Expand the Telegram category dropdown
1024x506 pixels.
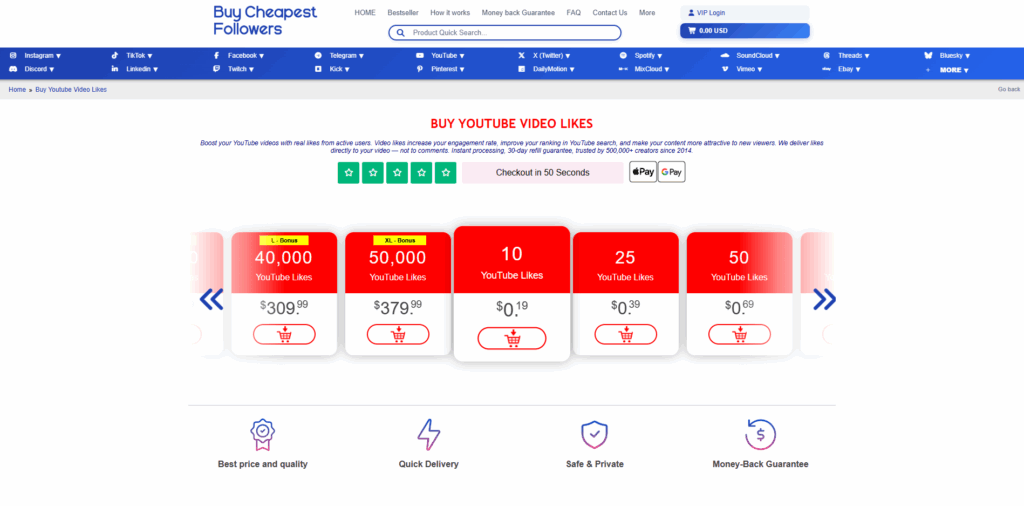(x=347, y=55)
